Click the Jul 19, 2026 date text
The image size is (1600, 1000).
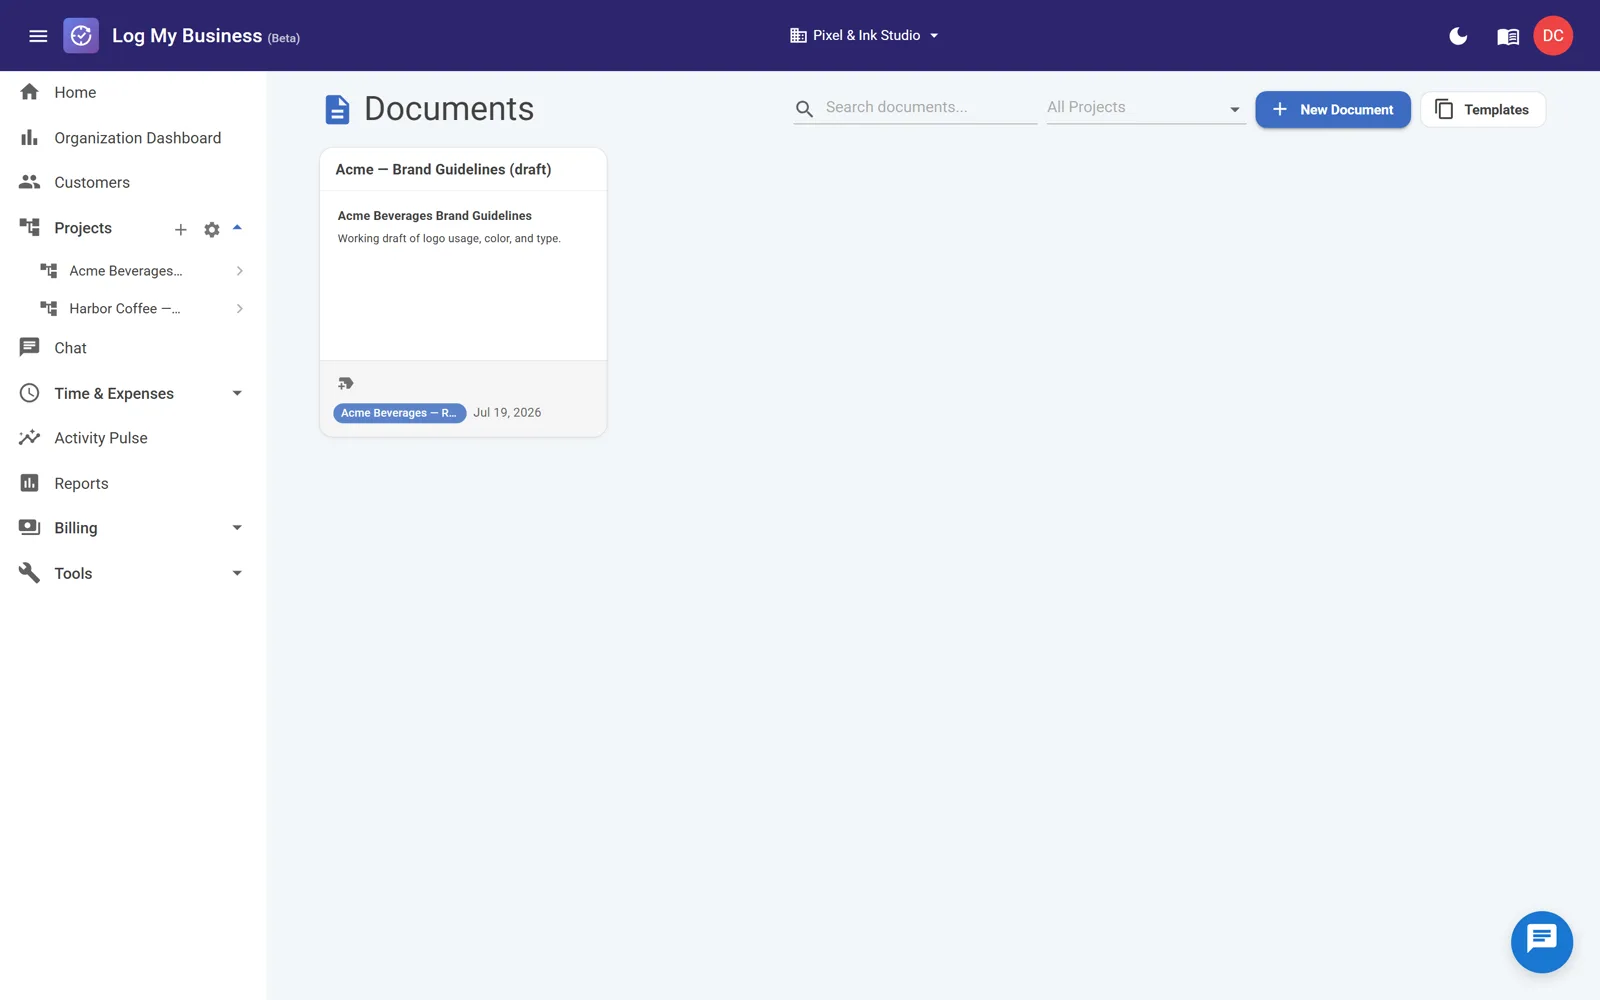507,413
